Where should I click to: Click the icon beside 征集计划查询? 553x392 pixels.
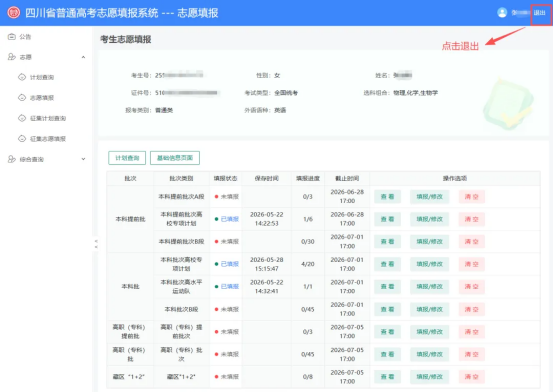[x=22, y=118]
